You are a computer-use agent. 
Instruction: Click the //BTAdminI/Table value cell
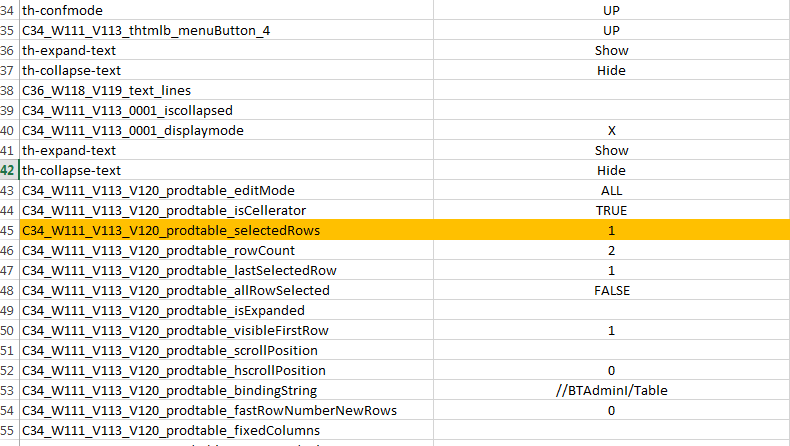click(612, 390)
